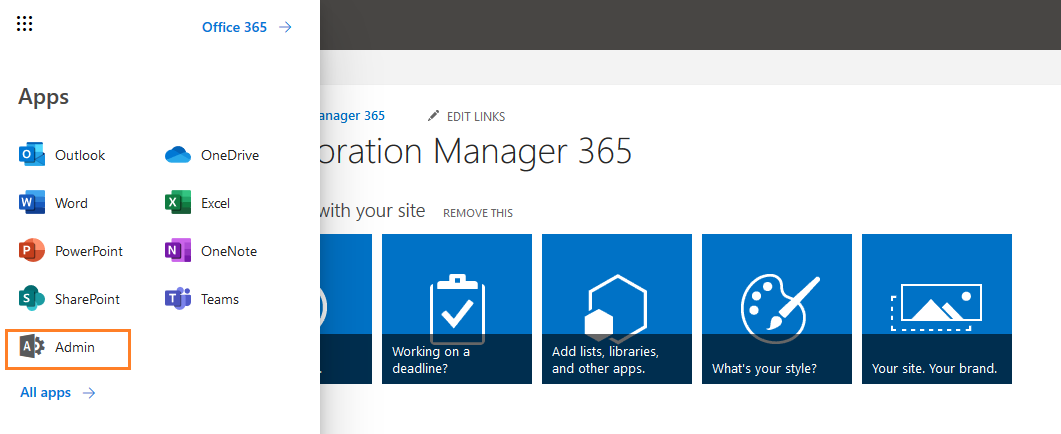This screenshot has width=1061, height=434.
Task: Click the REMOVE THIS link
Action: pyautogui.click(x=478, y=213)
